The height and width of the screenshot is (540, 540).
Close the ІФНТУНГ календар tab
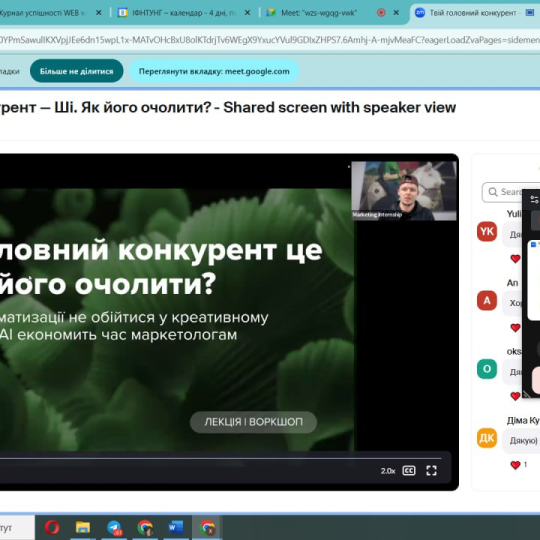click(247, 13)
